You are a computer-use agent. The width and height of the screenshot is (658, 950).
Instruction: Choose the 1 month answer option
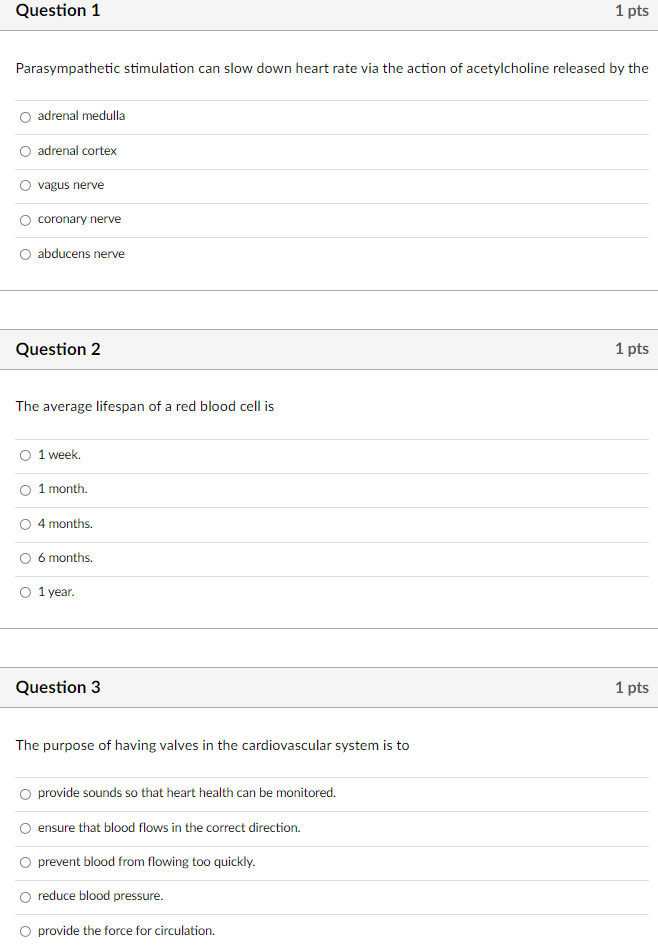(24, 489)
